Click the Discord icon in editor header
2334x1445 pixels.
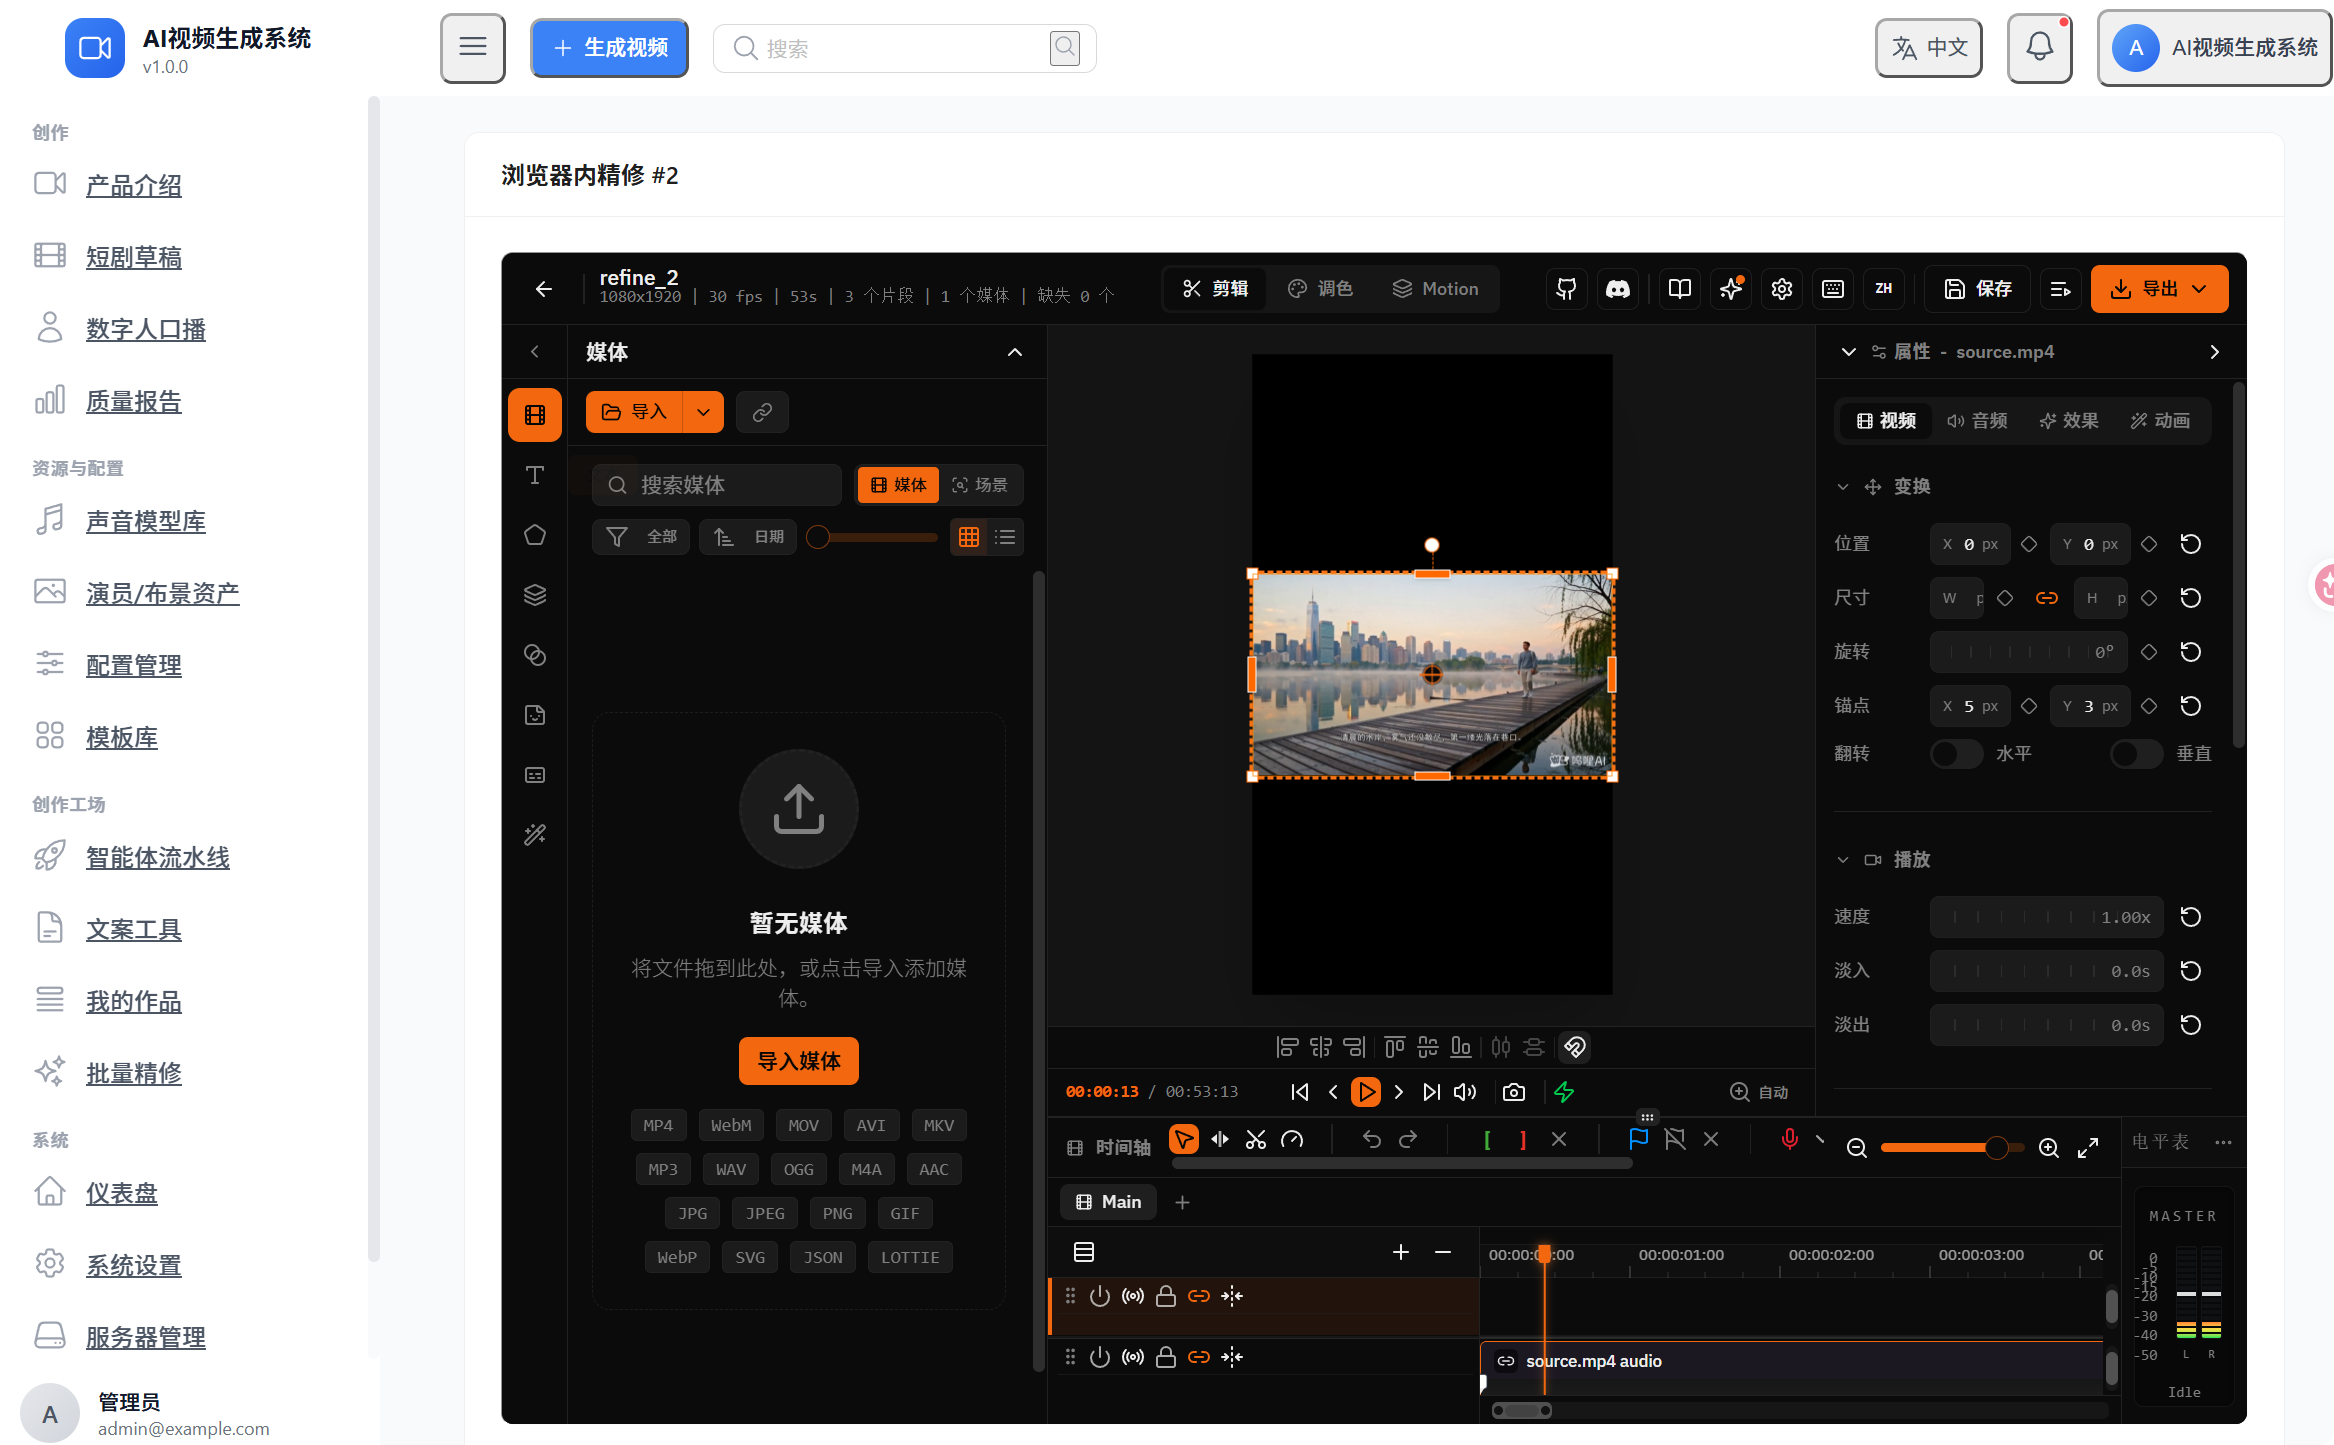(1618, 289)
